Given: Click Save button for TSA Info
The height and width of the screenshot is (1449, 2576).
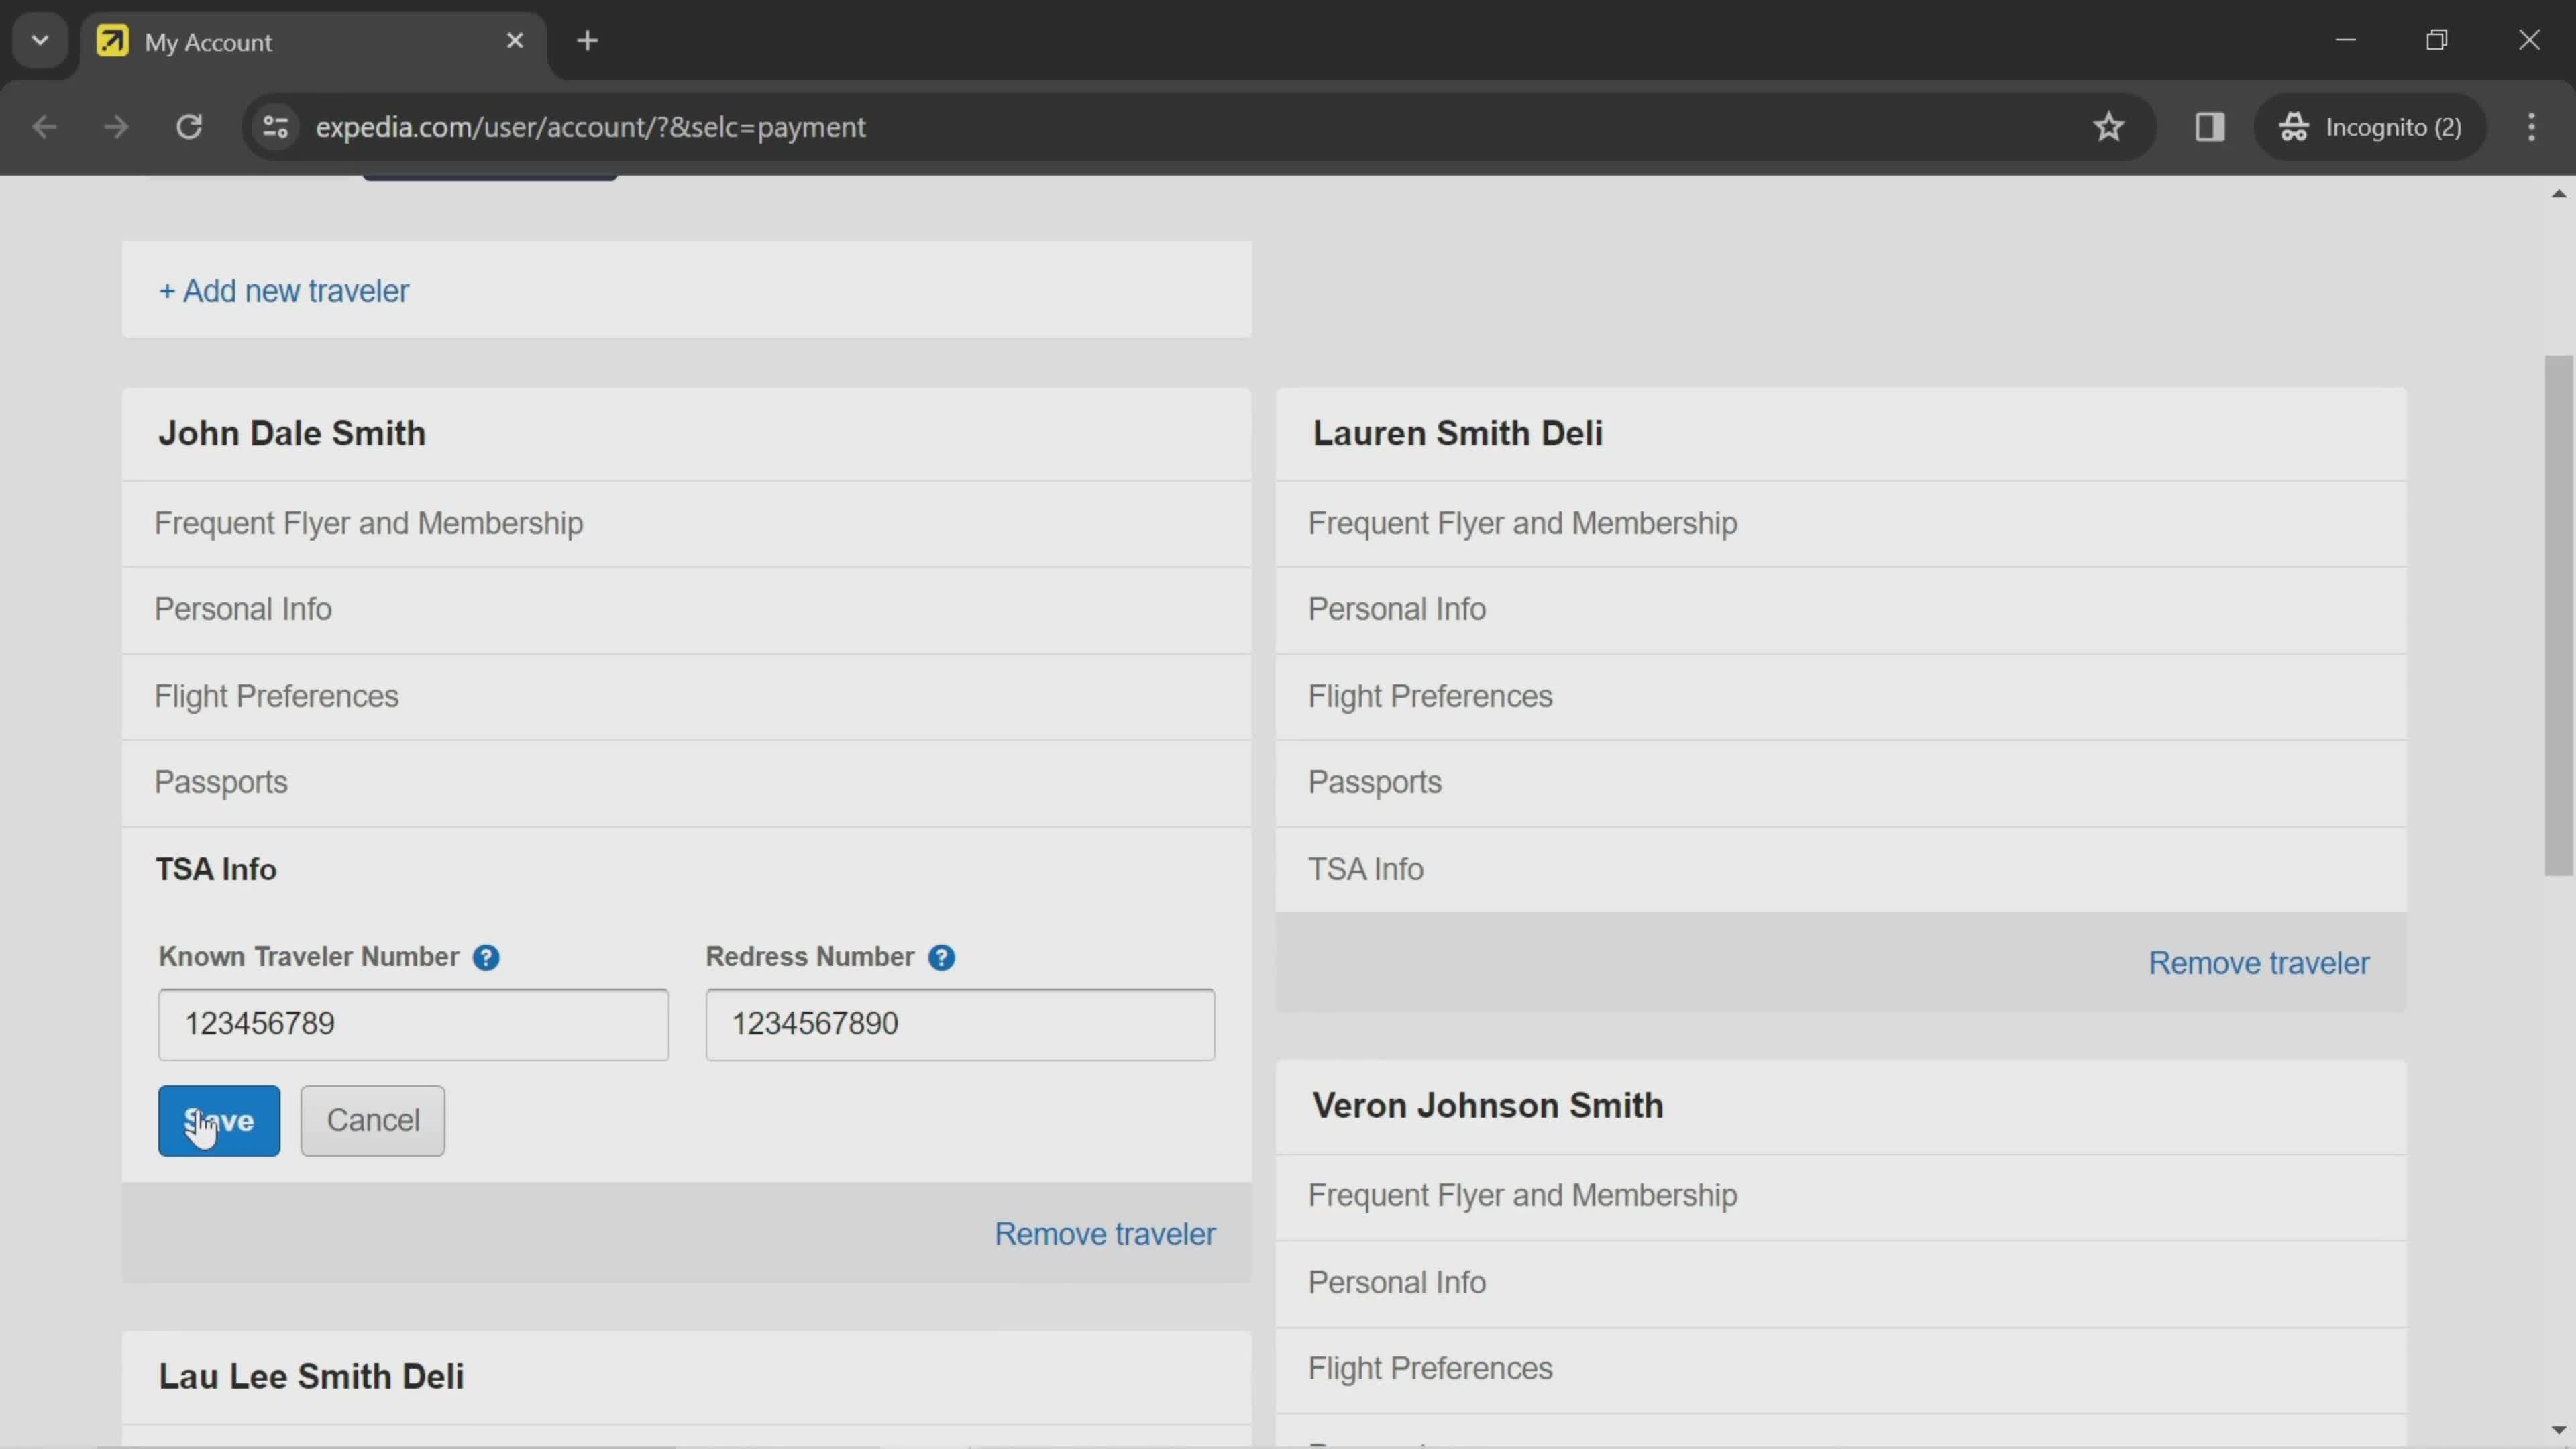Looking at the screenshot, I should click(x=216, y=1120).
